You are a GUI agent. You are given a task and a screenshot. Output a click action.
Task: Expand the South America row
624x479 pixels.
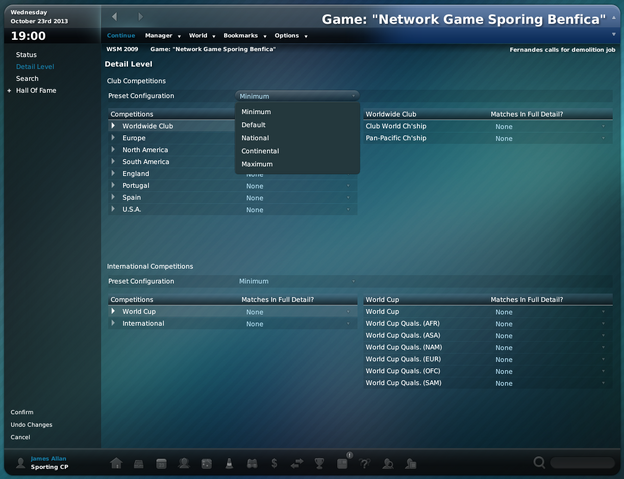113,162
